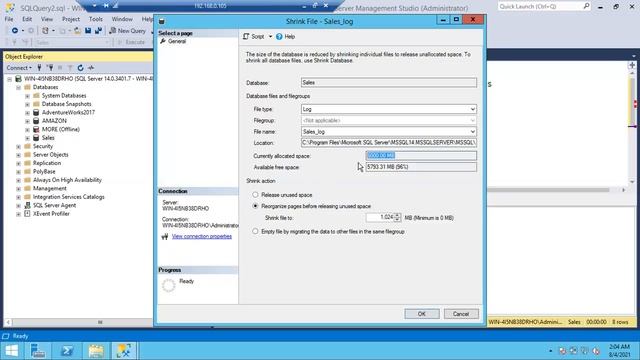Click the Save disk icon in SSMS toolbar
The width and height of the screenshot is (640, 360).
(x=88, y=31)
